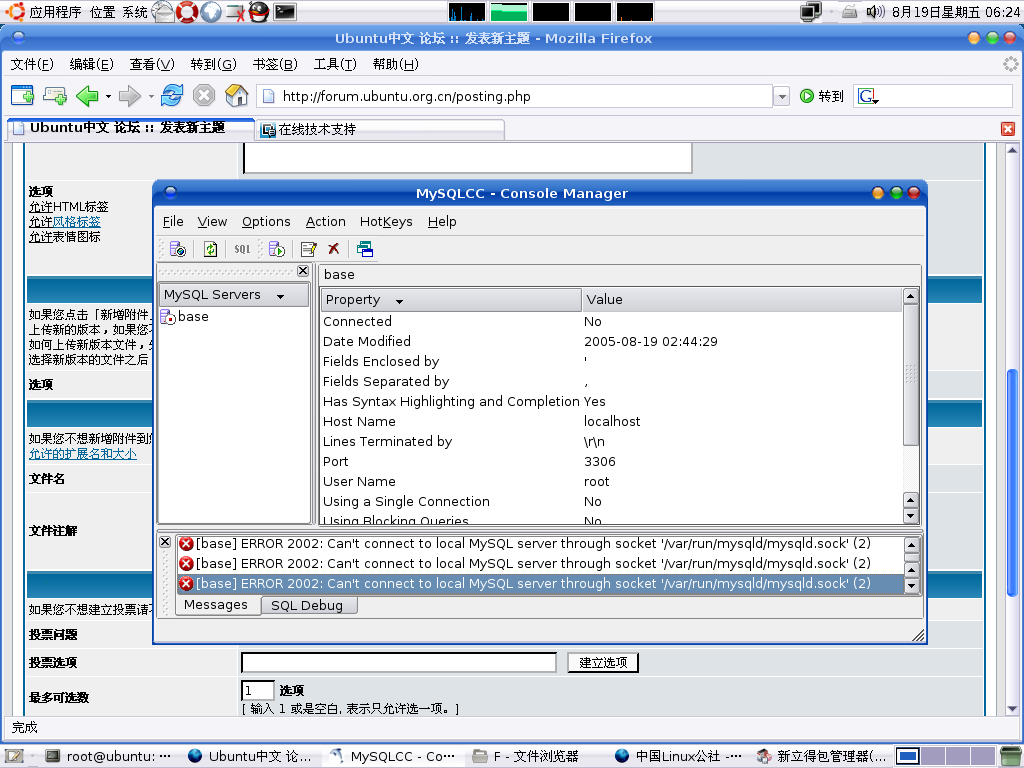Click the connect-to-server icon in MySQLCC toolbar
Viewport: 1024px width, 768px height.
pyautogui.click(x=177, y=249)
